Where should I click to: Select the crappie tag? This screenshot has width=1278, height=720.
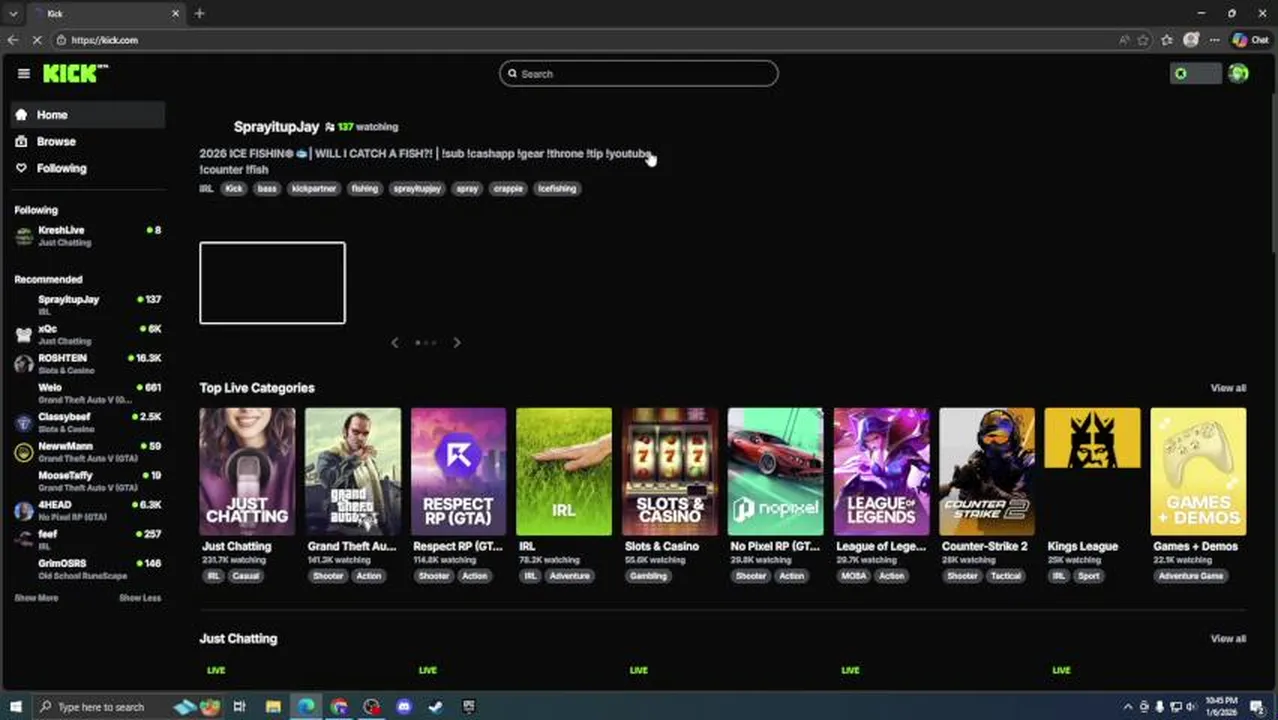[x=508, y=188]
